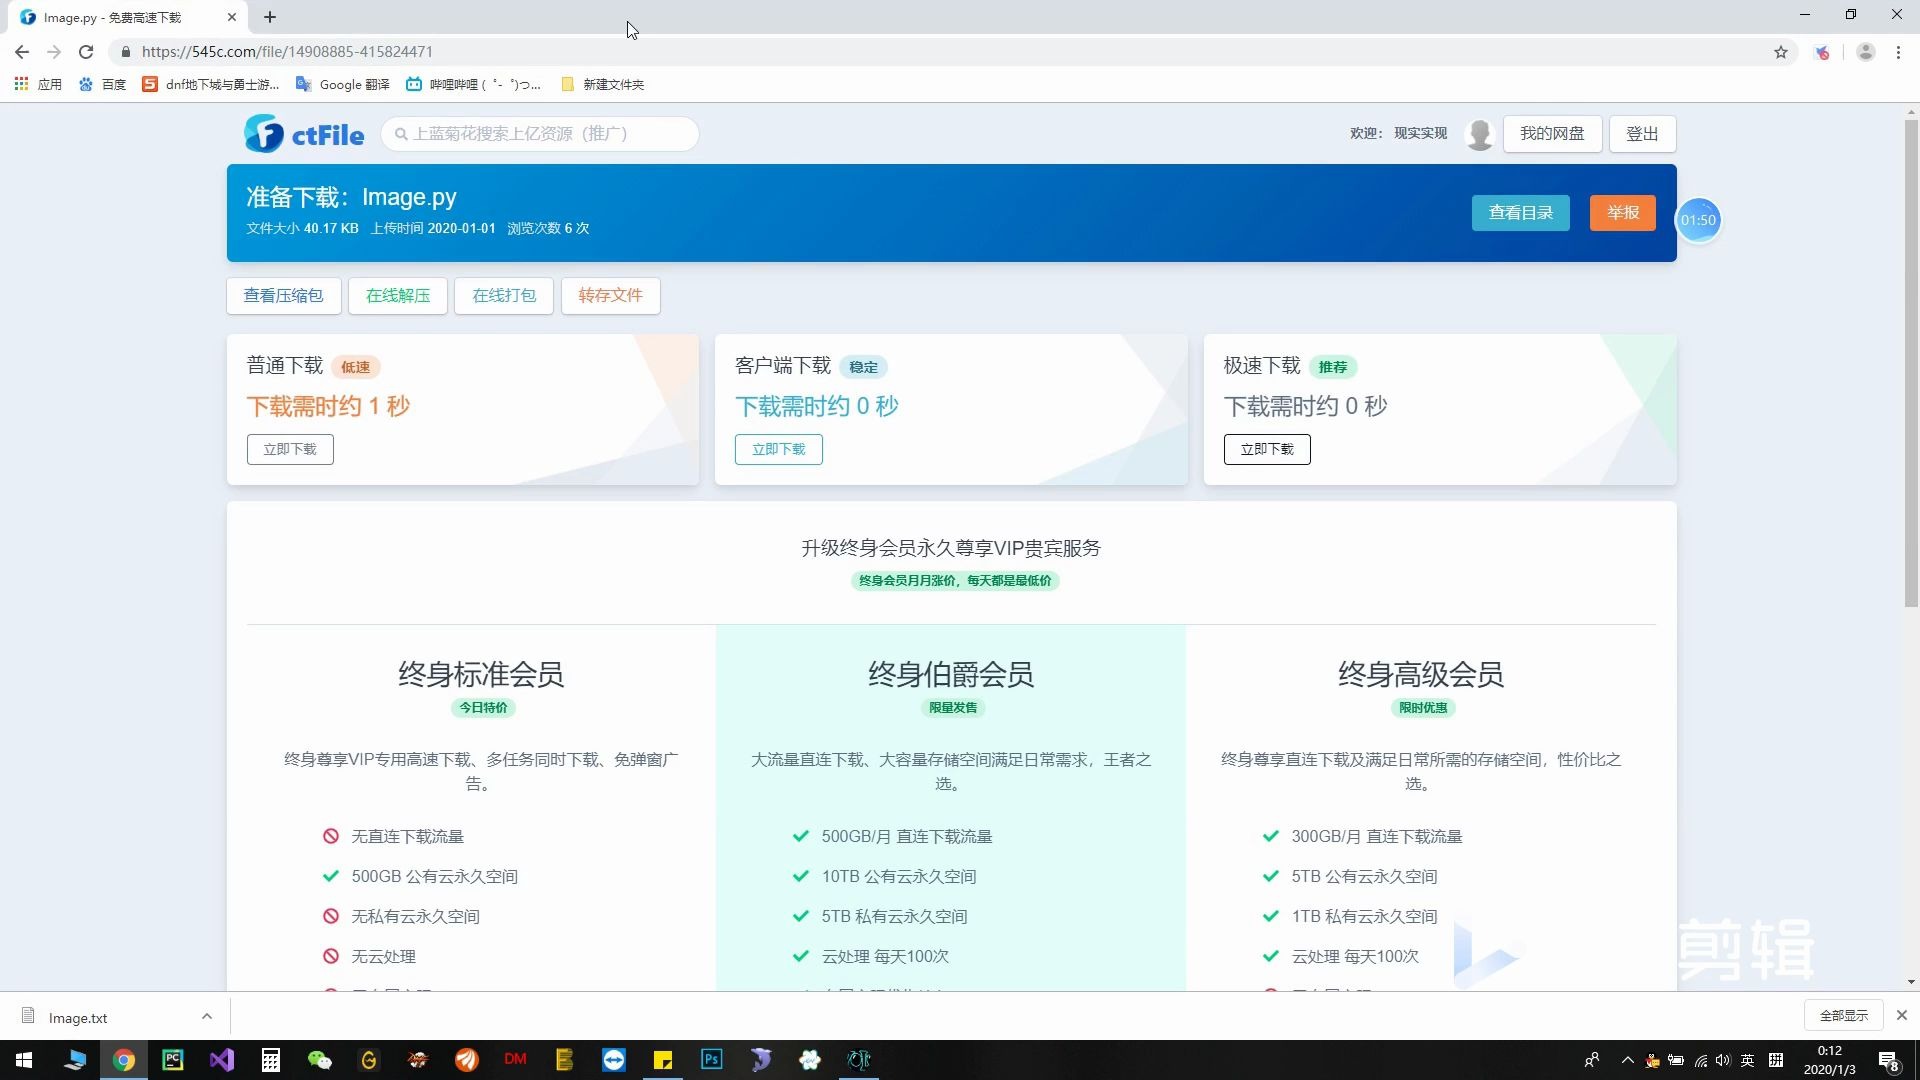This screenshot has width=1920, height=1080.
Task: Click the 终身高级会员 plan heading
Action: pyautogui.click(x=1421, y=675)
